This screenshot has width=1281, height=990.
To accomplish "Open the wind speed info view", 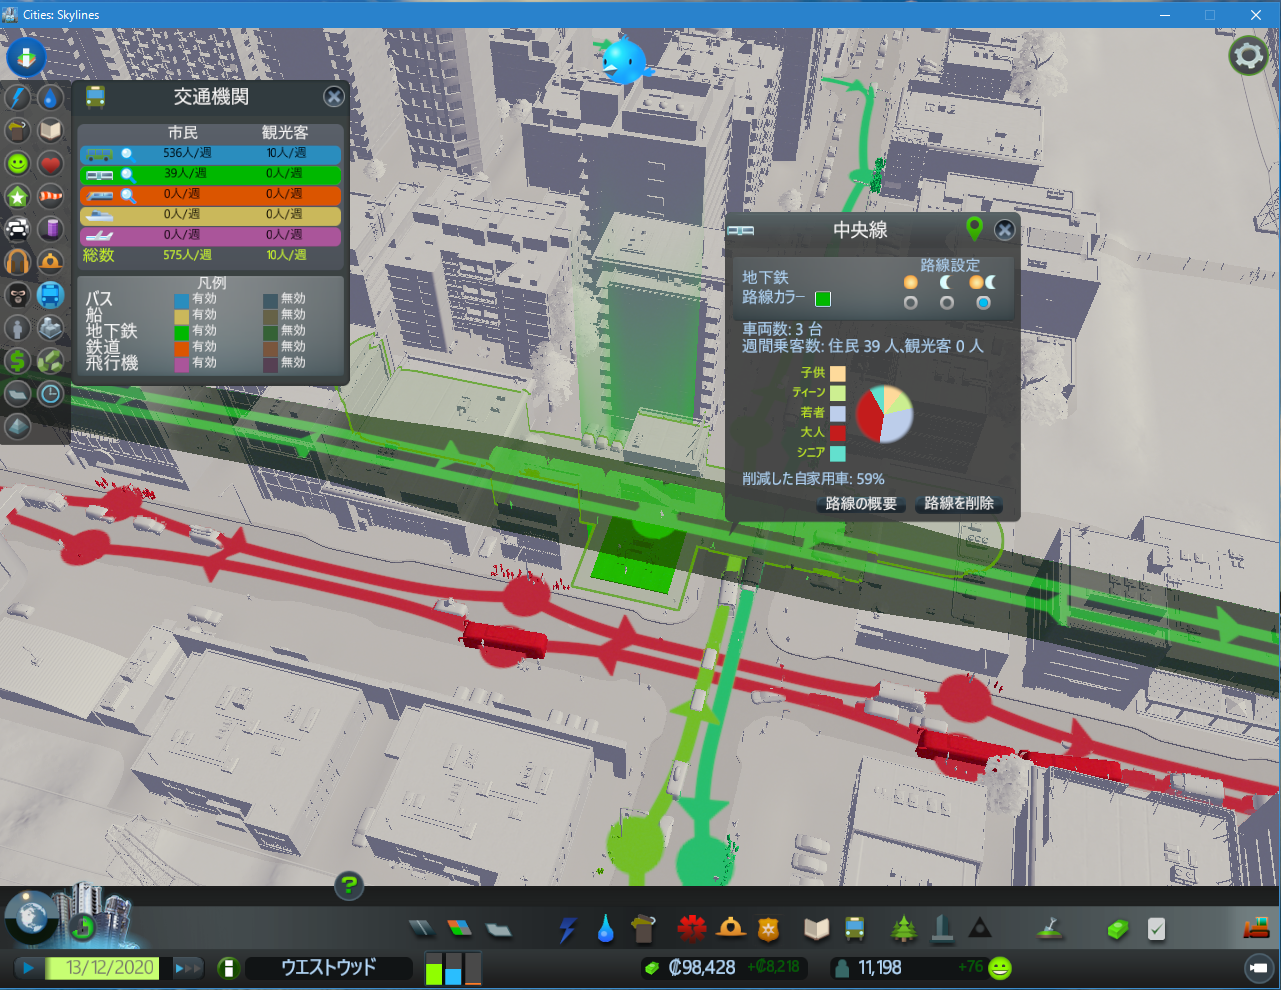I will coord(51,197).
